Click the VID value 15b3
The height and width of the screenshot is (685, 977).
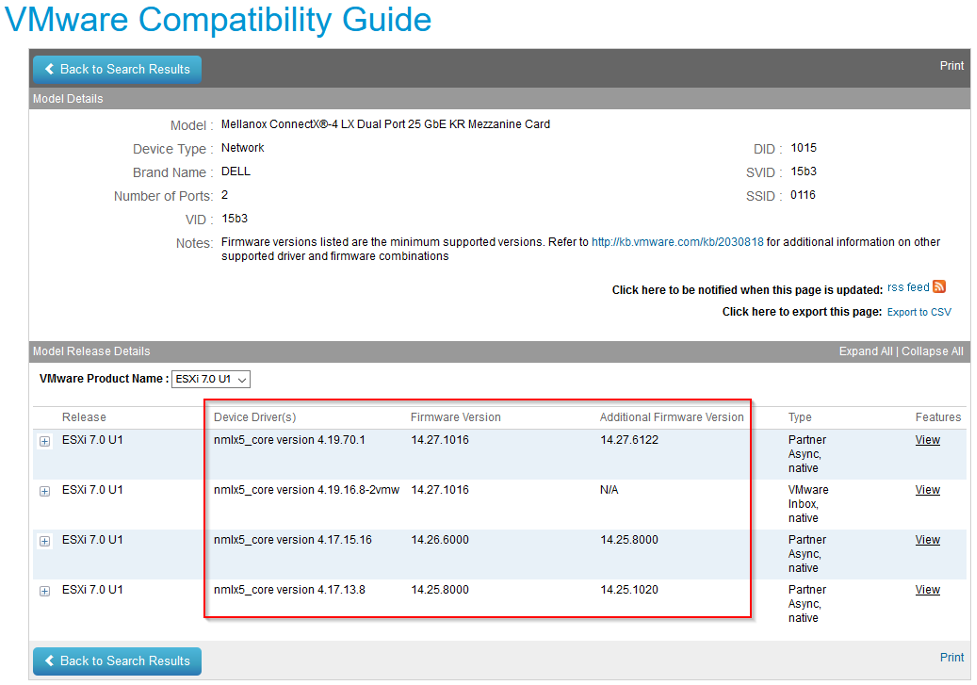tap(234, 219)
